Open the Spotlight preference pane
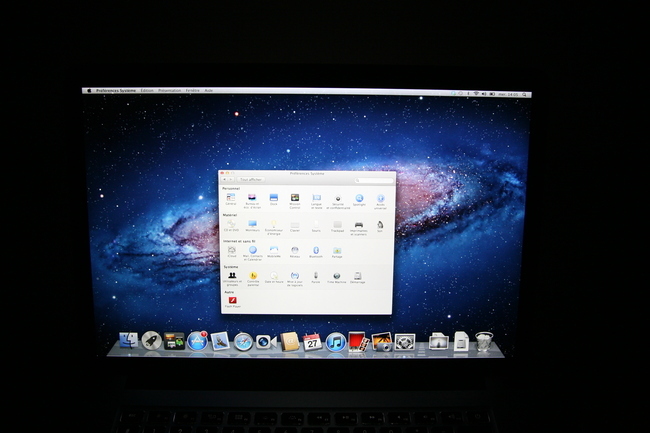This screenshot has width=650, height=433. pyautogui.click(x=359, y=201)
